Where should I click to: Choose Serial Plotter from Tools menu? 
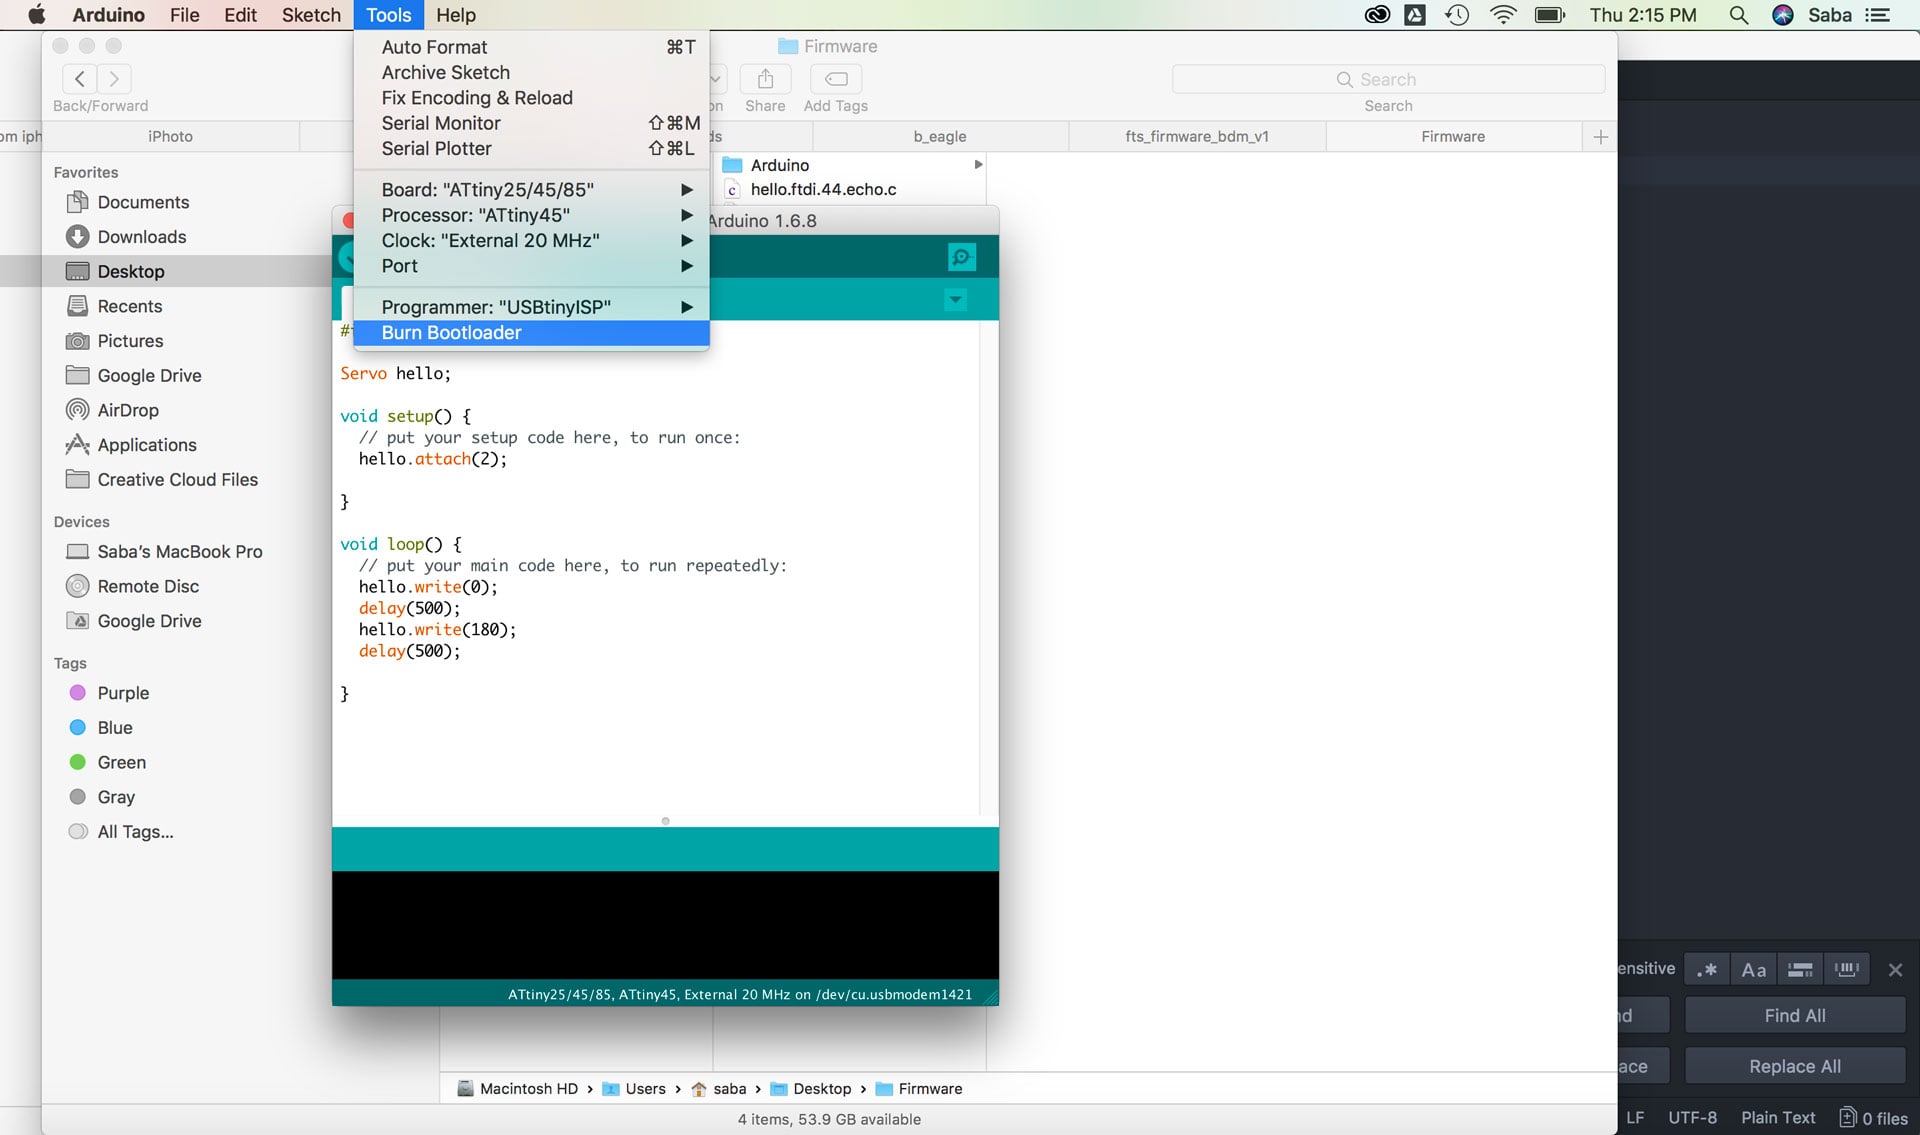click(x=531, y=148)
